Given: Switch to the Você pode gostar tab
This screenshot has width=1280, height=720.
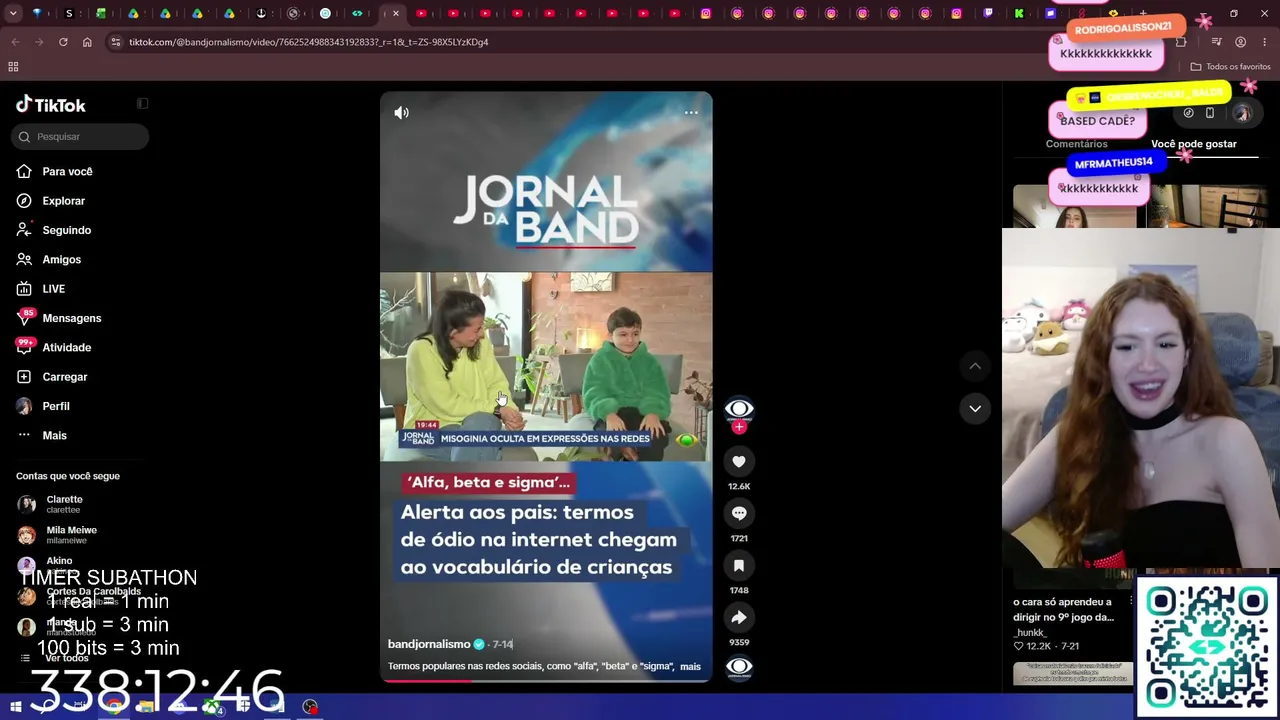Looking at the screenshot, I should pyautogui.click(x=1194, y=144).
